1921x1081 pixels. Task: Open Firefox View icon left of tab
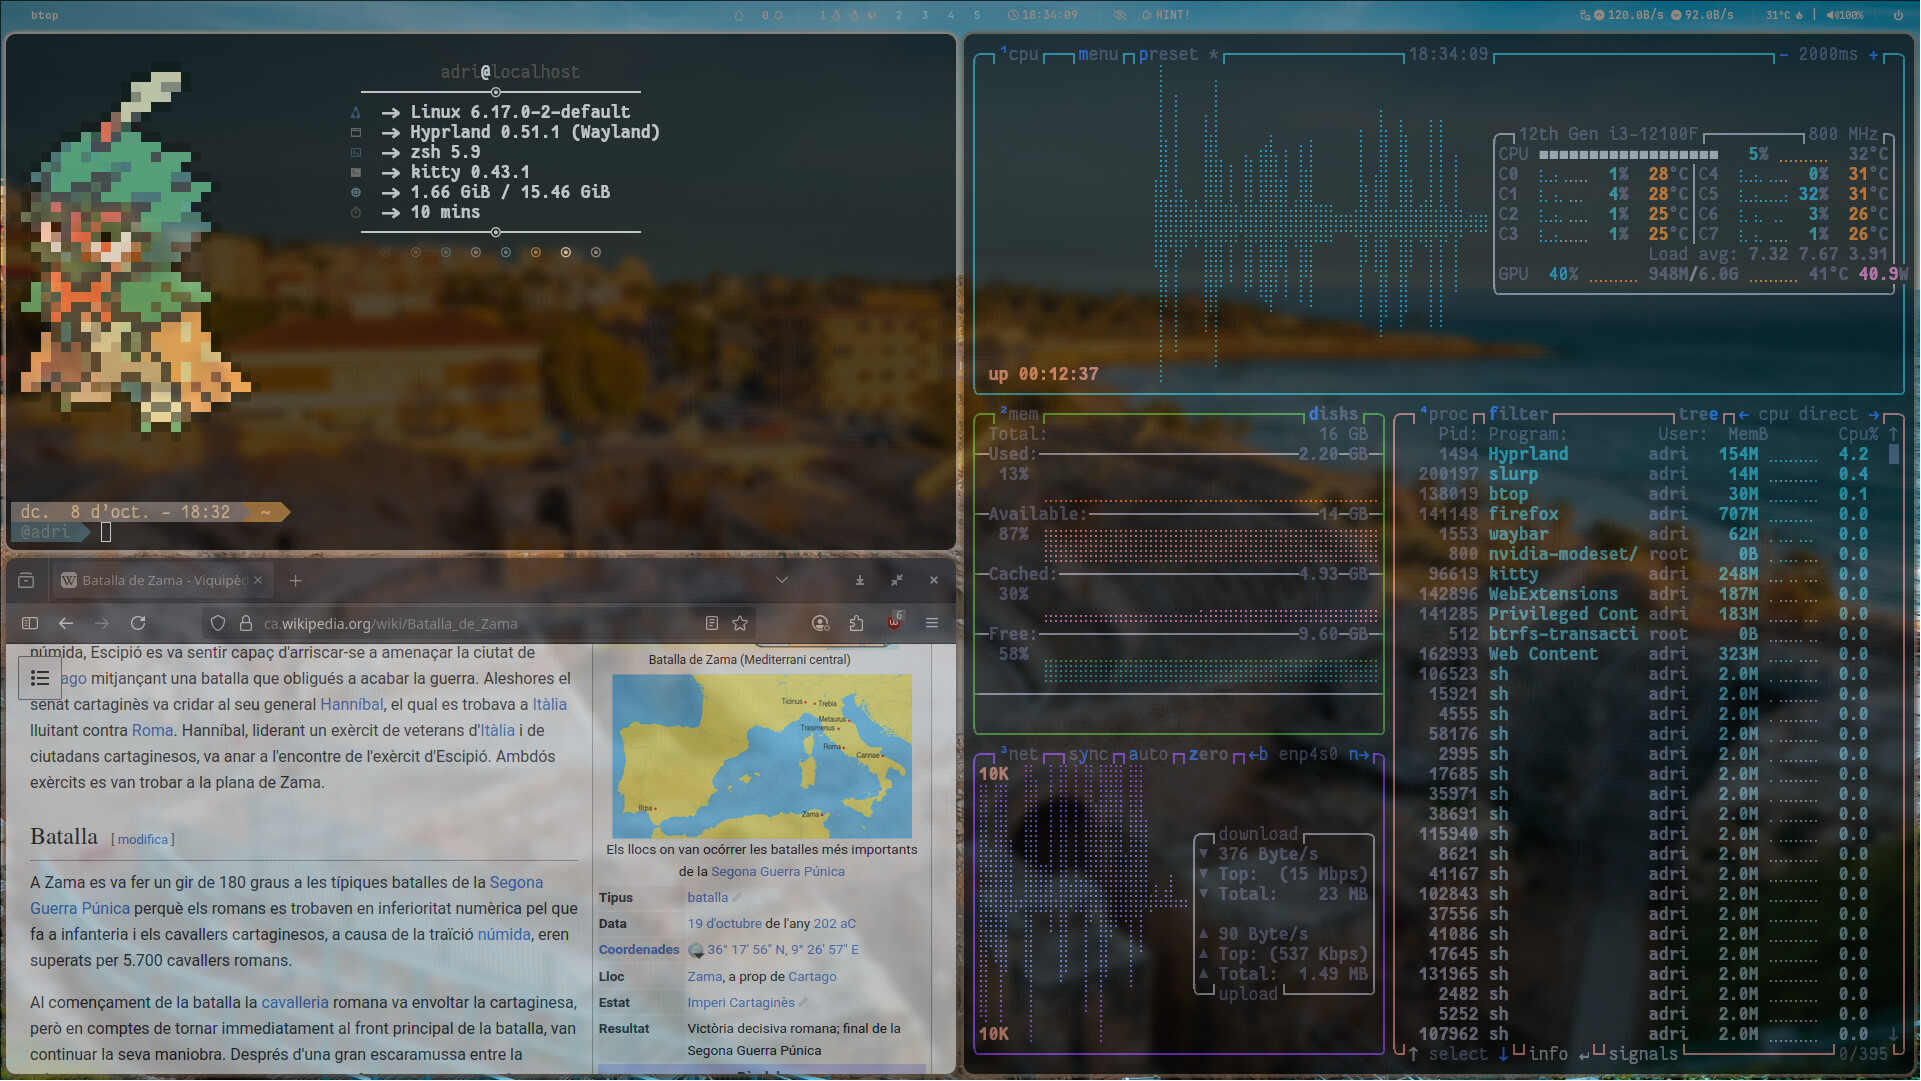tap(27, 581)
